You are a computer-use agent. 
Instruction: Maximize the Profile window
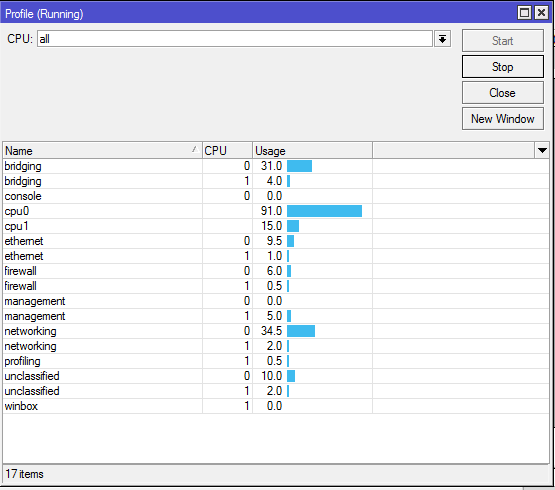point(524,13)
